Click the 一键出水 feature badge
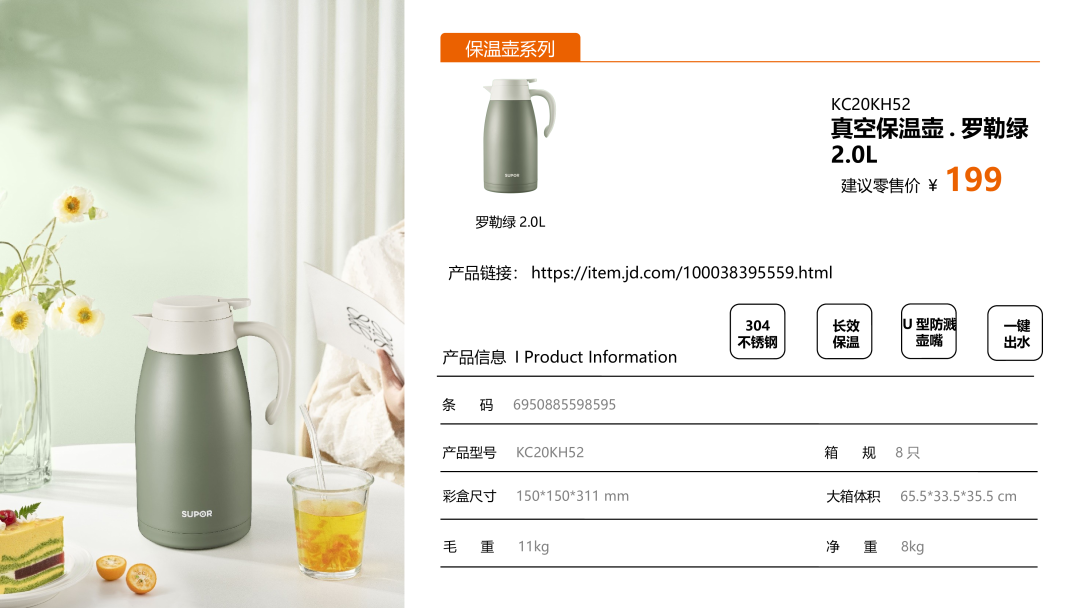The image size is (1080, 608). coord(1015,333)
